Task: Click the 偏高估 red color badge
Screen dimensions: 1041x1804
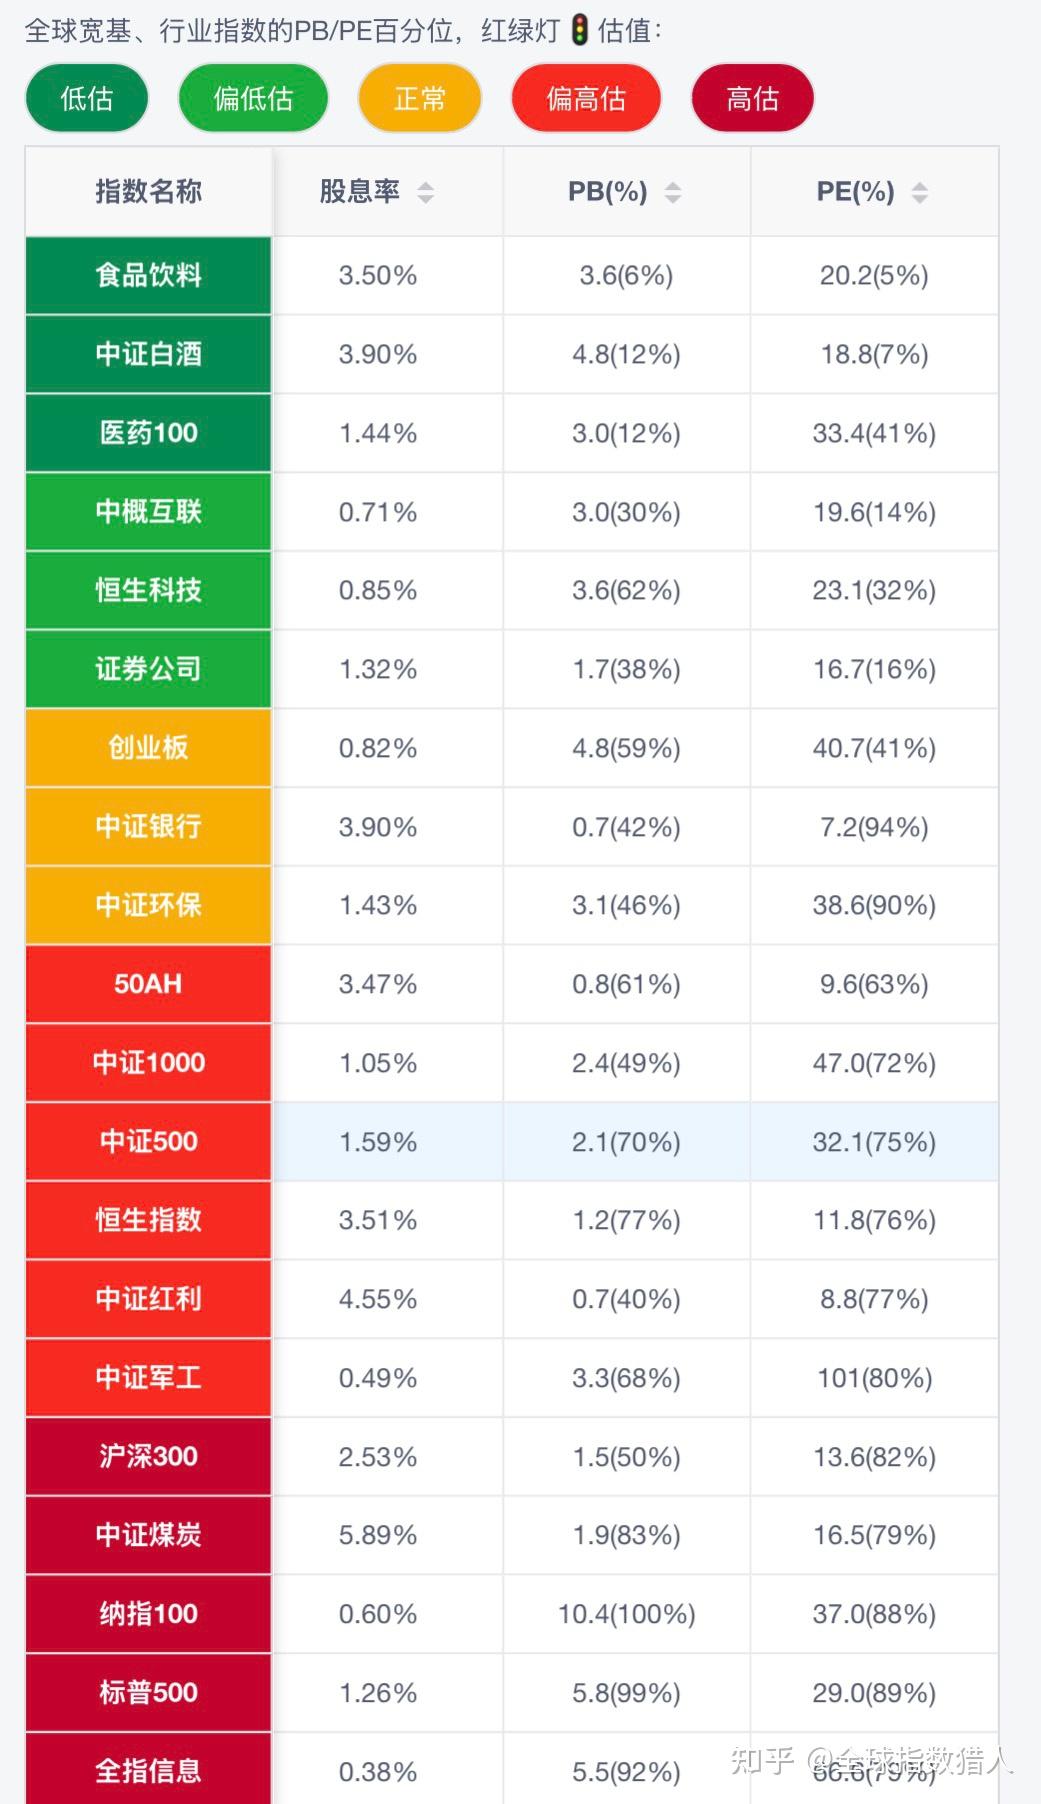Action: pos(585,97)
